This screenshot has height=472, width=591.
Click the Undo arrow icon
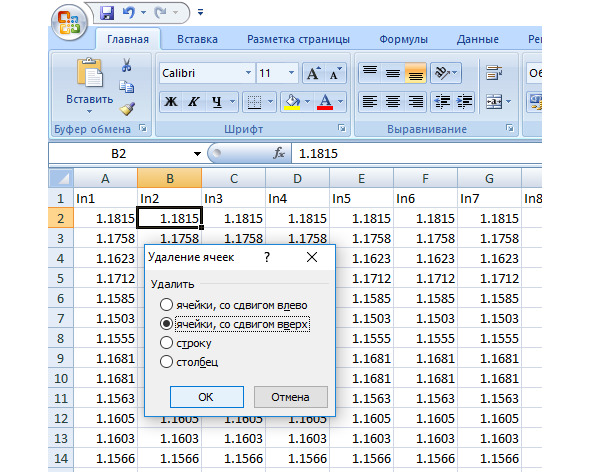tap(129, 12)
